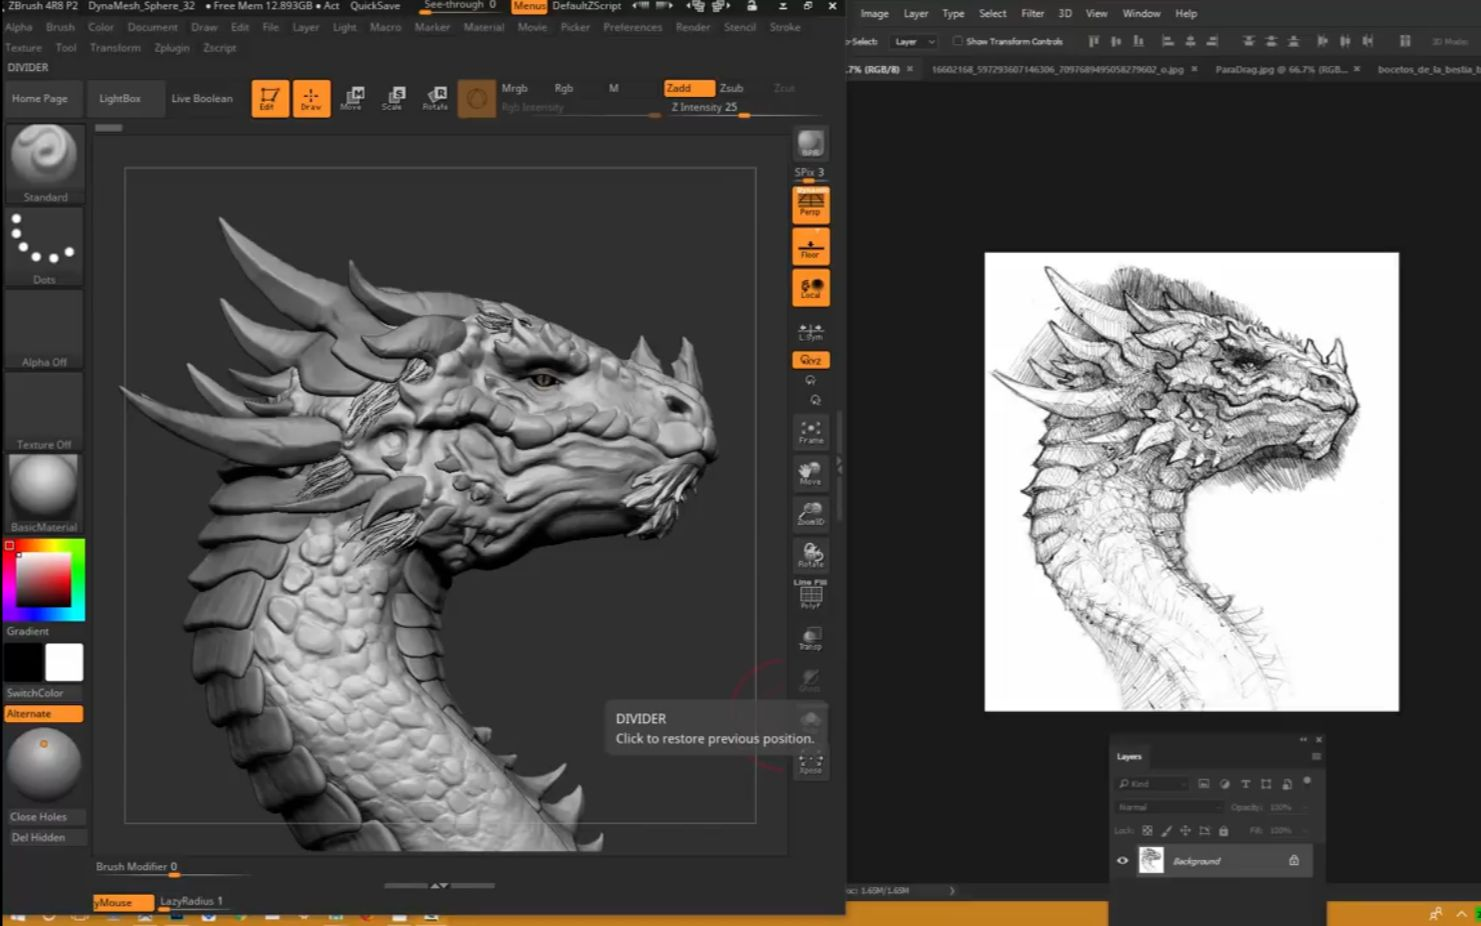Toggle the Menus button in ZBrush title bar
Image resolution: width=1481 pixels, height=926 pixels.
[x=529, y=6]
